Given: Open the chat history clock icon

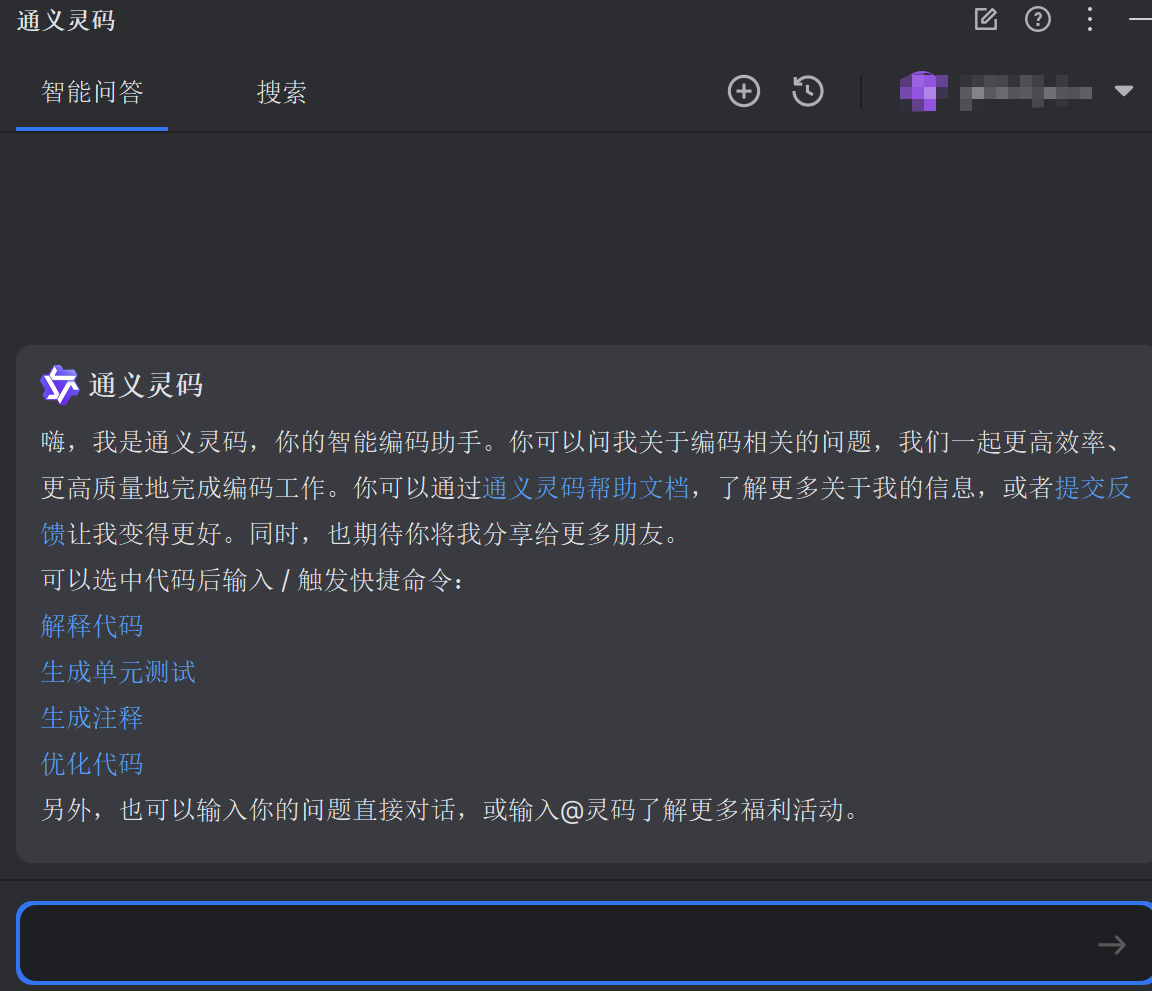Looking at the screenshot, I should coord(807,92).
